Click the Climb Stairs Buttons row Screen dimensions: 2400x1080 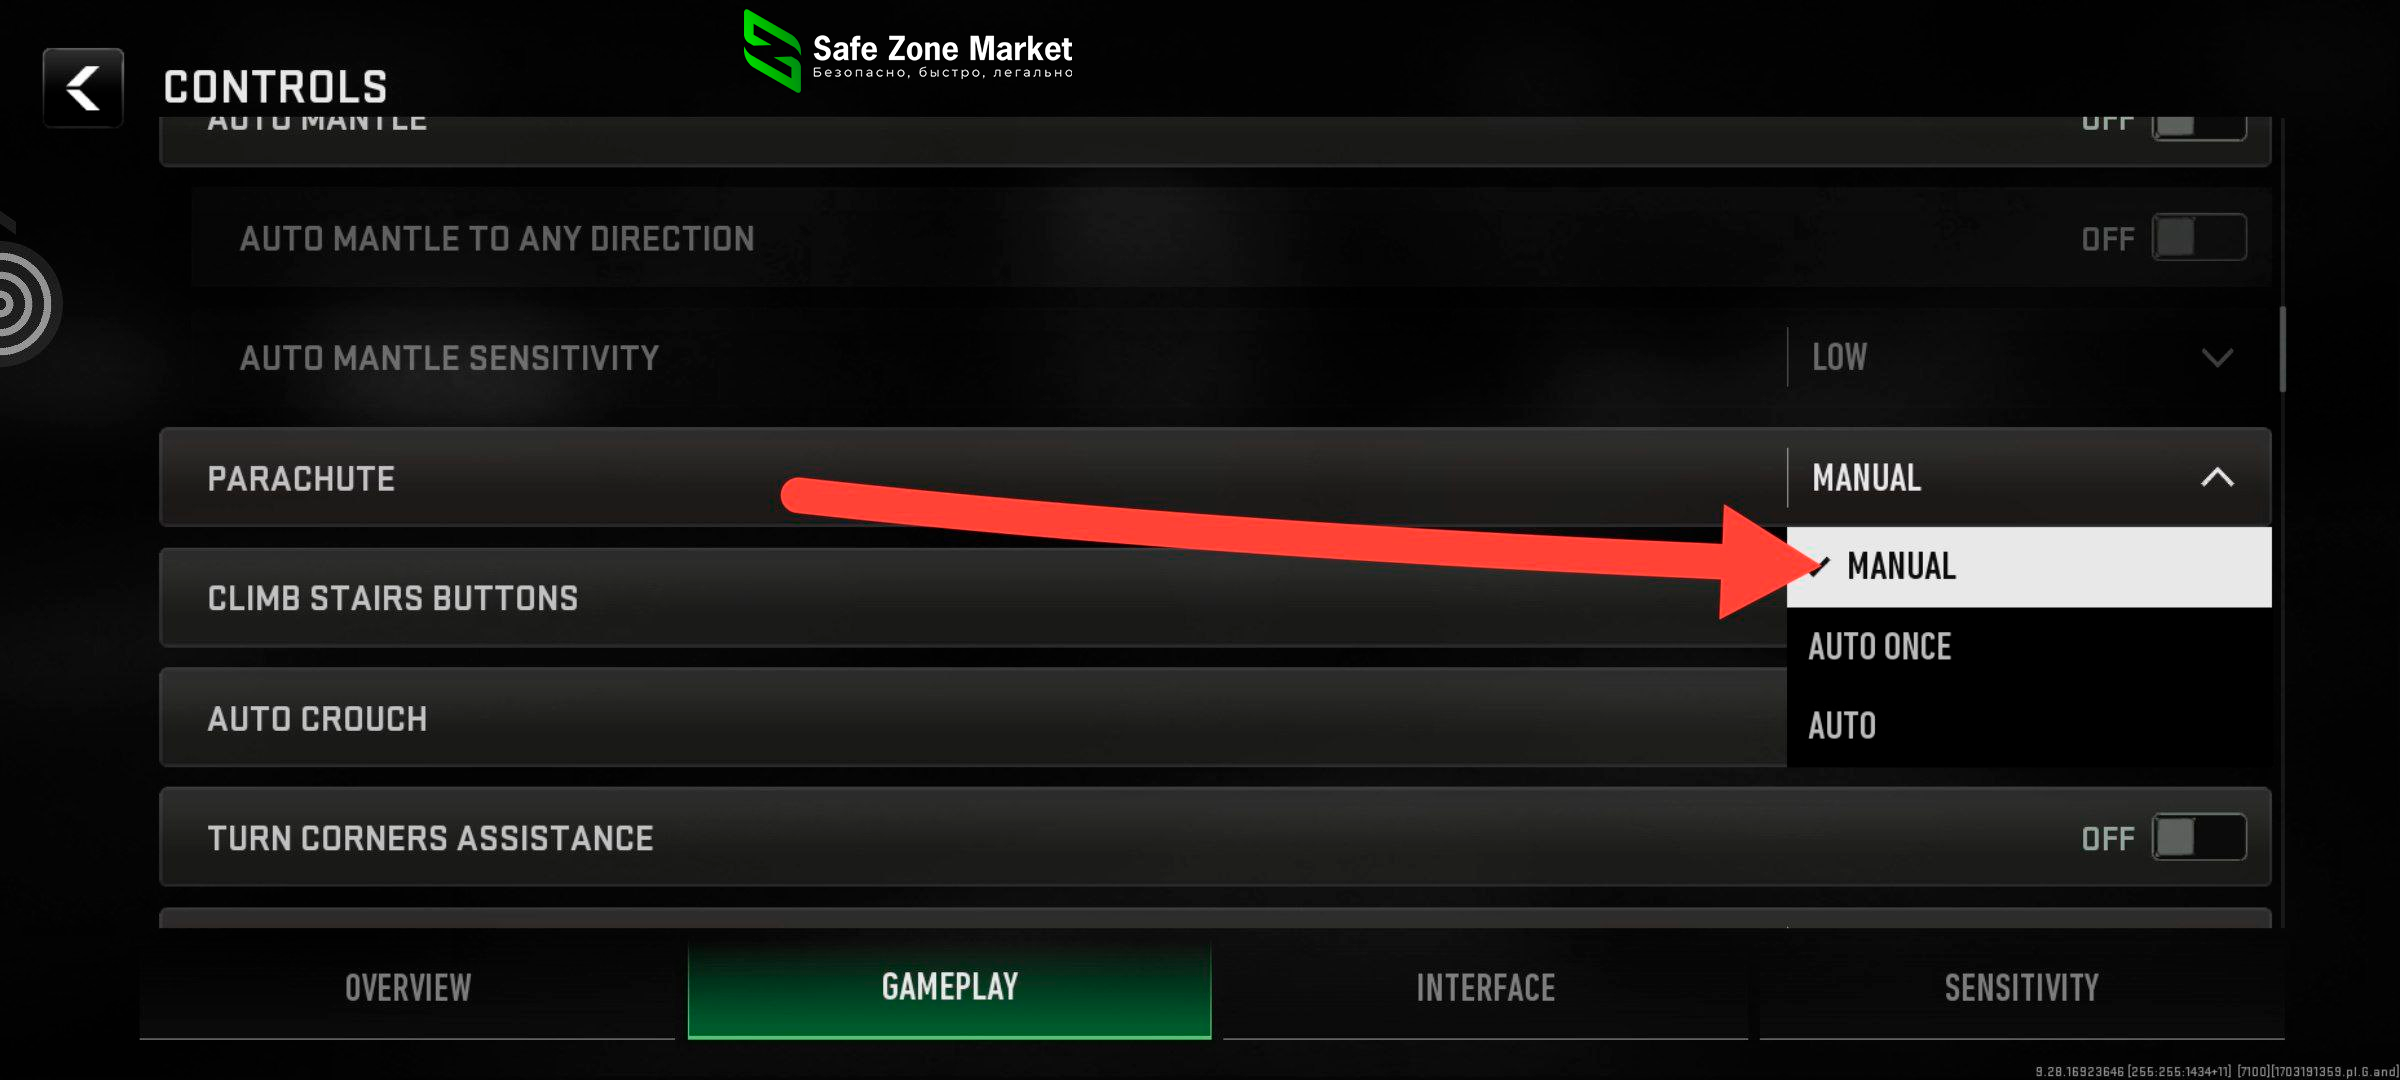(973, 598)
